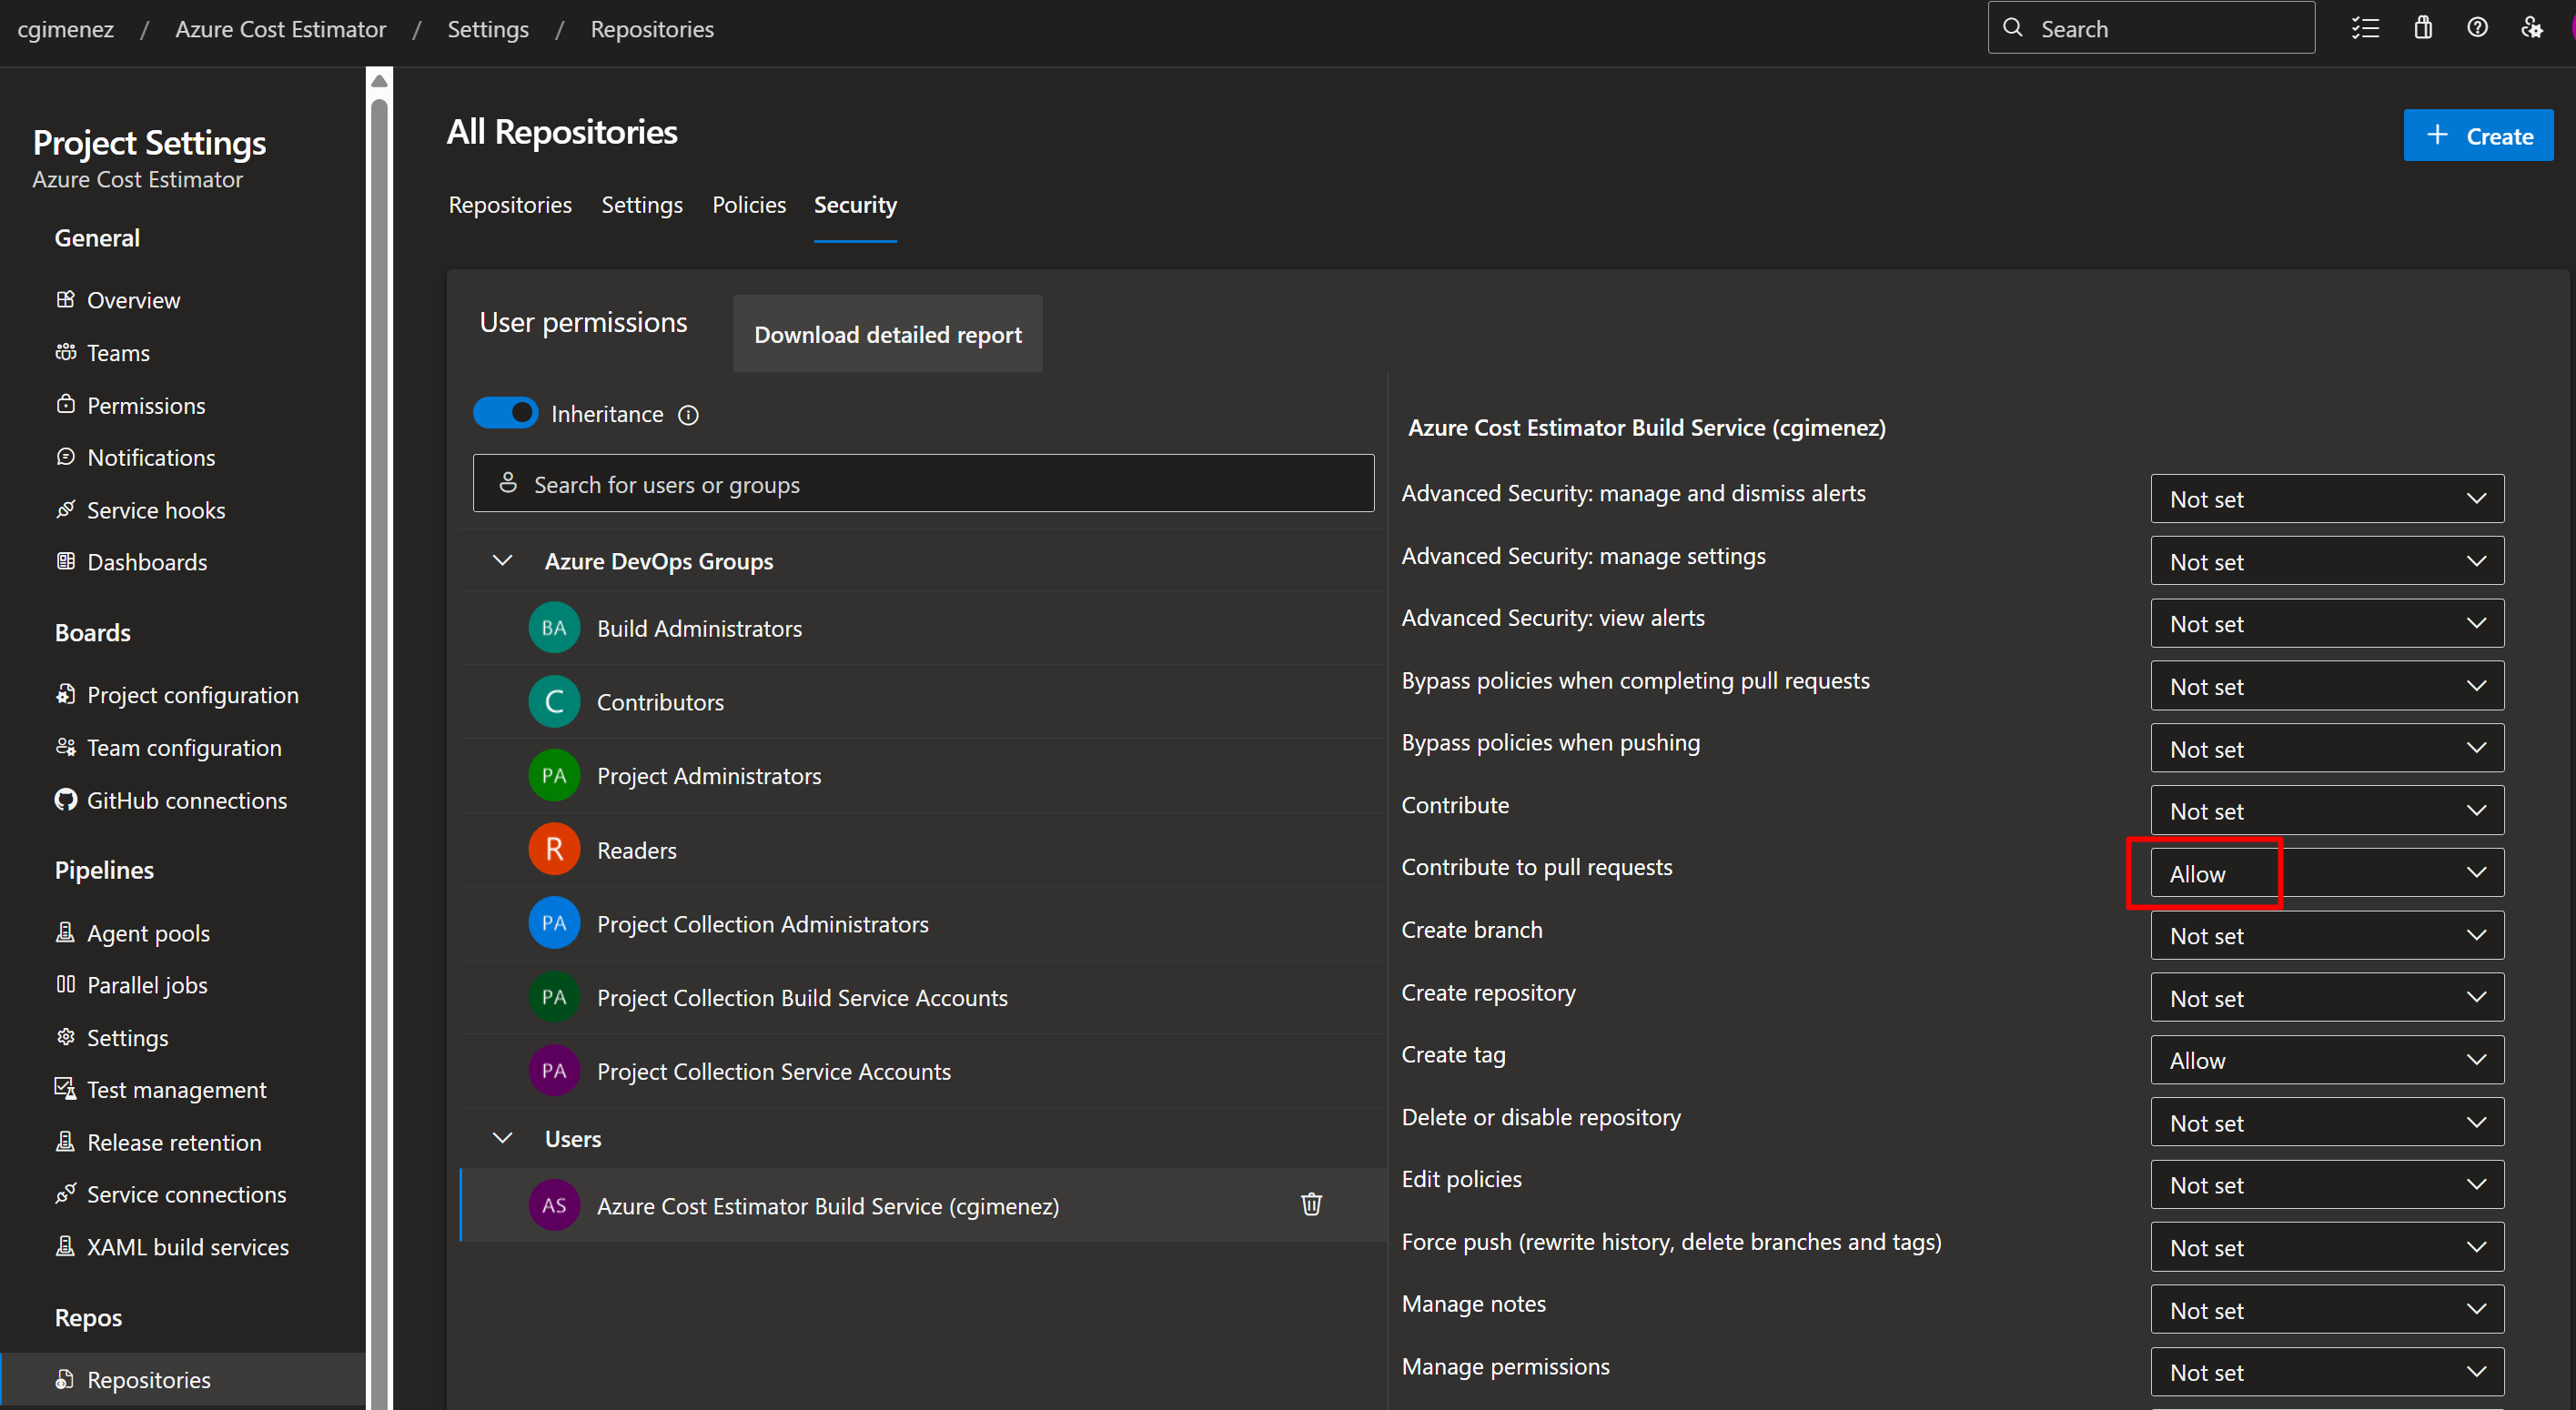
Task: Delete Azure Cost Estimator Build Service user entry
Action: pyautogui.click(x=1311, y=1204)
